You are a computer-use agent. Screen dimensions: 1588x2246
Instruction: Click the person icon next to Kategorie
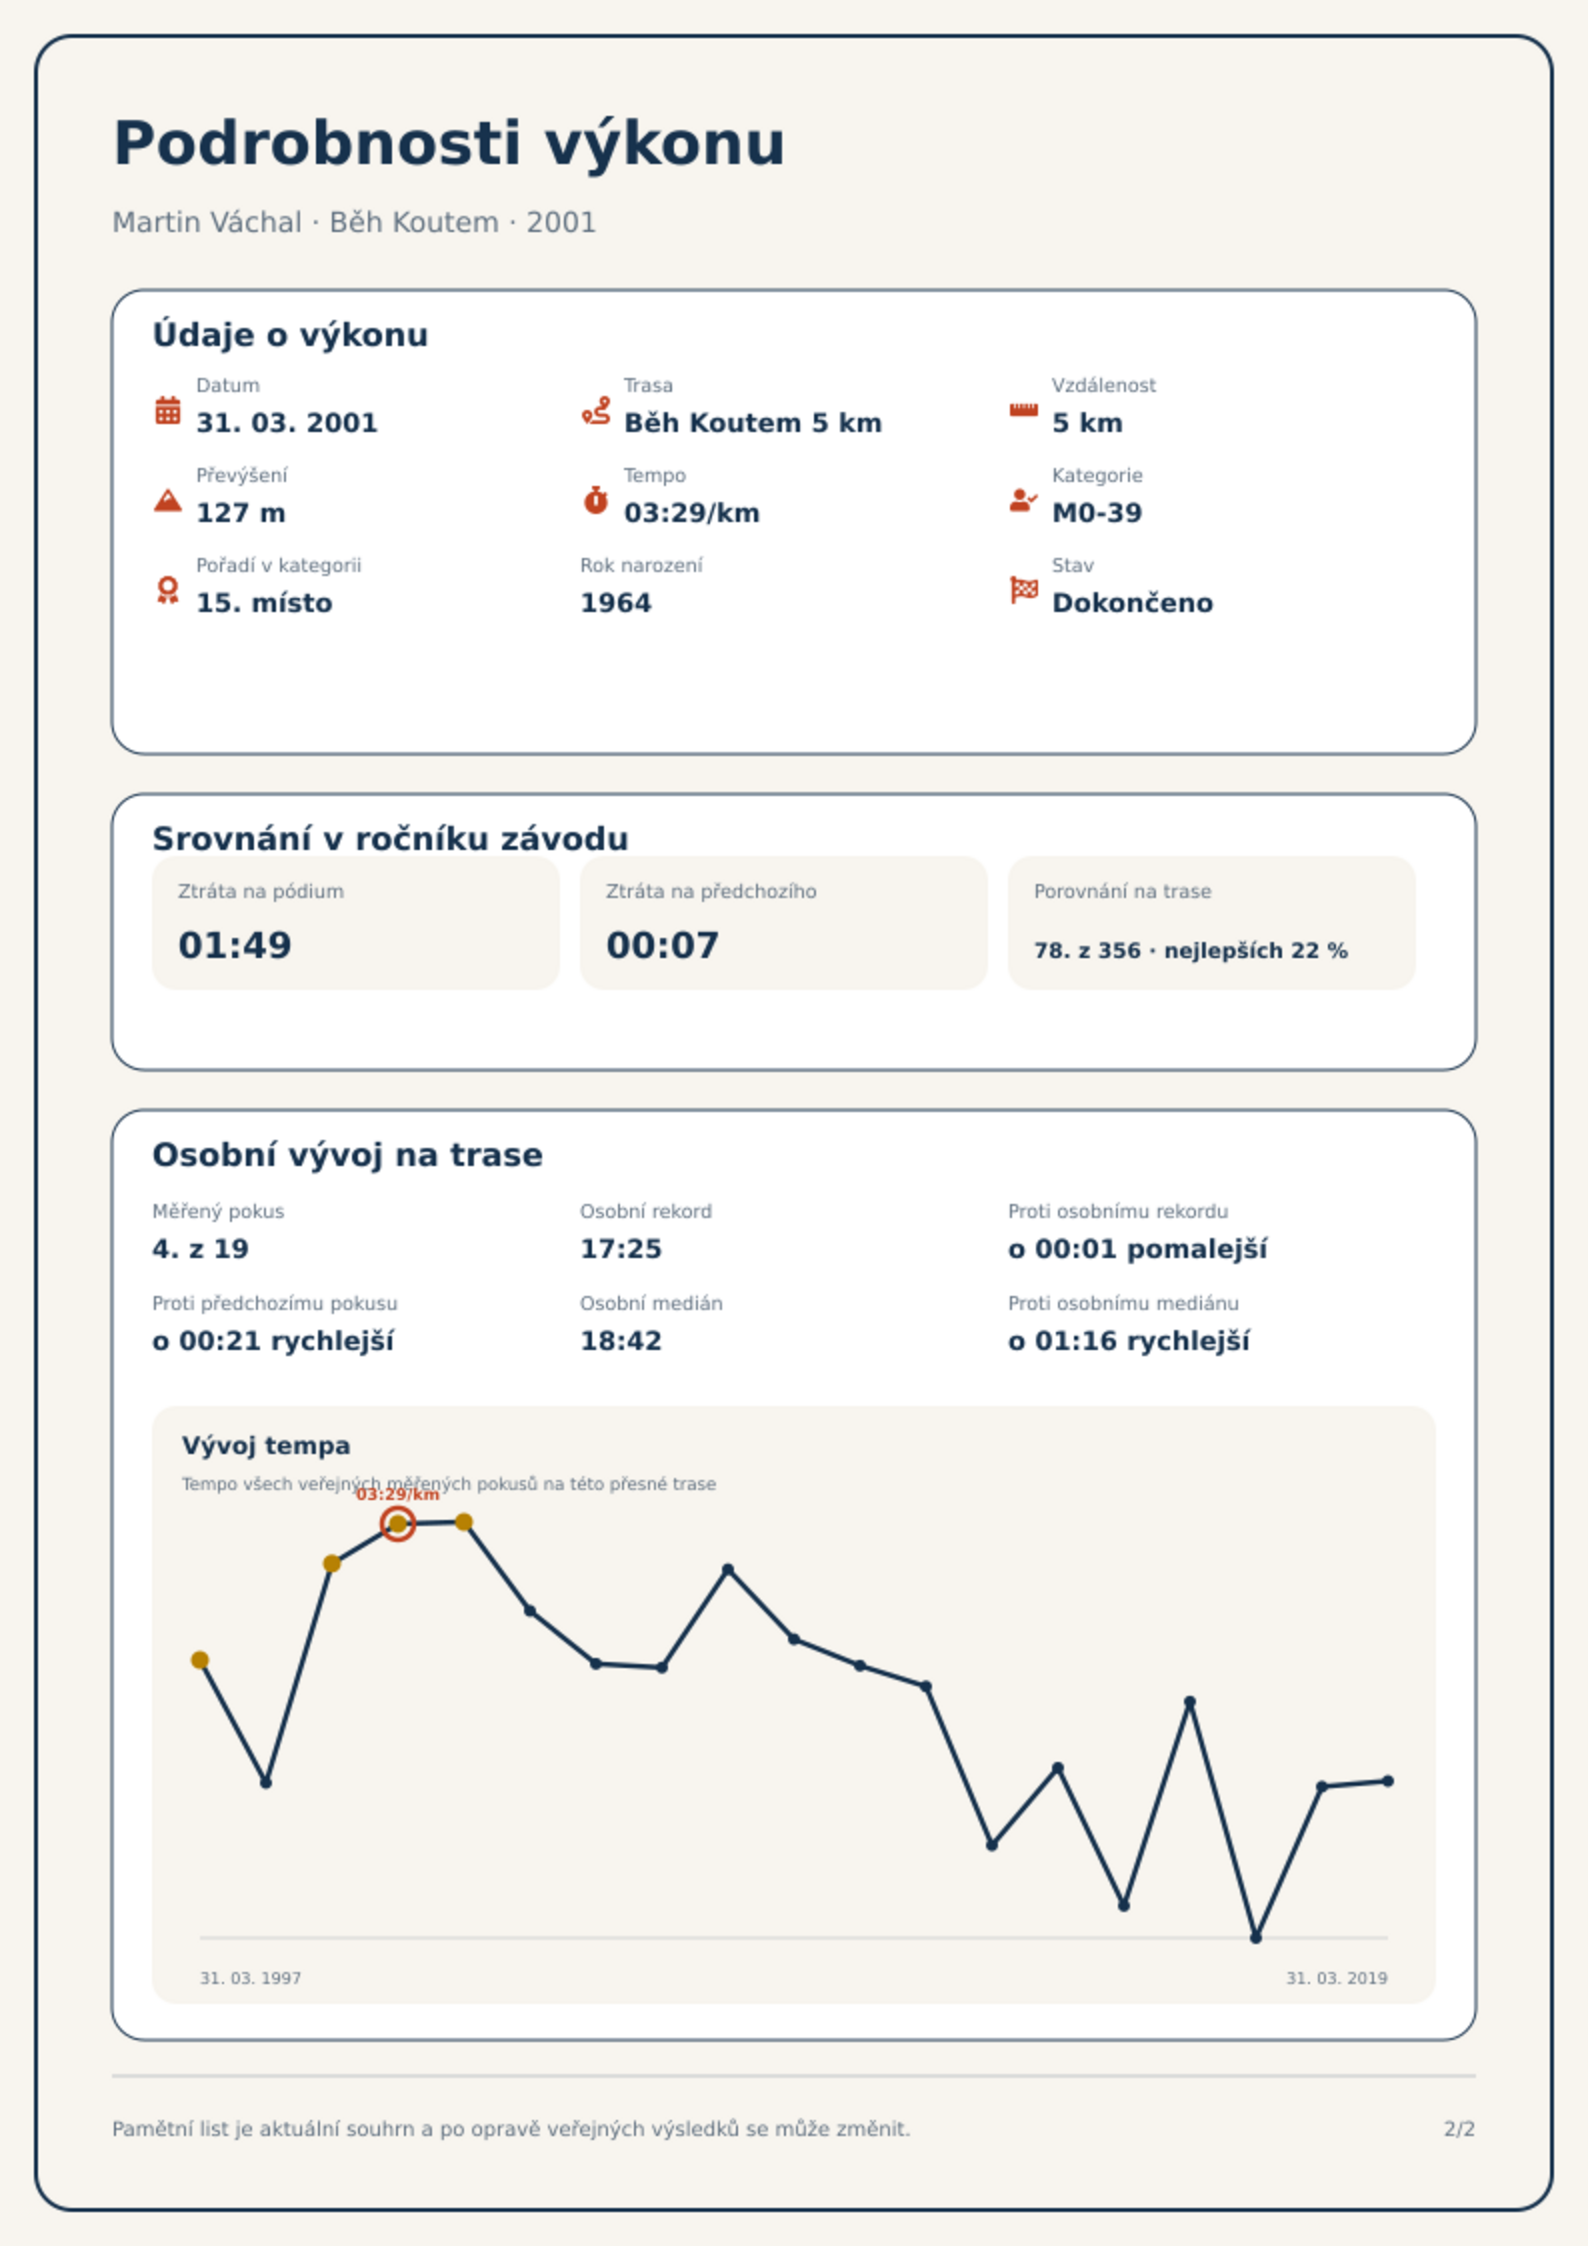[x=1023, y=500]
